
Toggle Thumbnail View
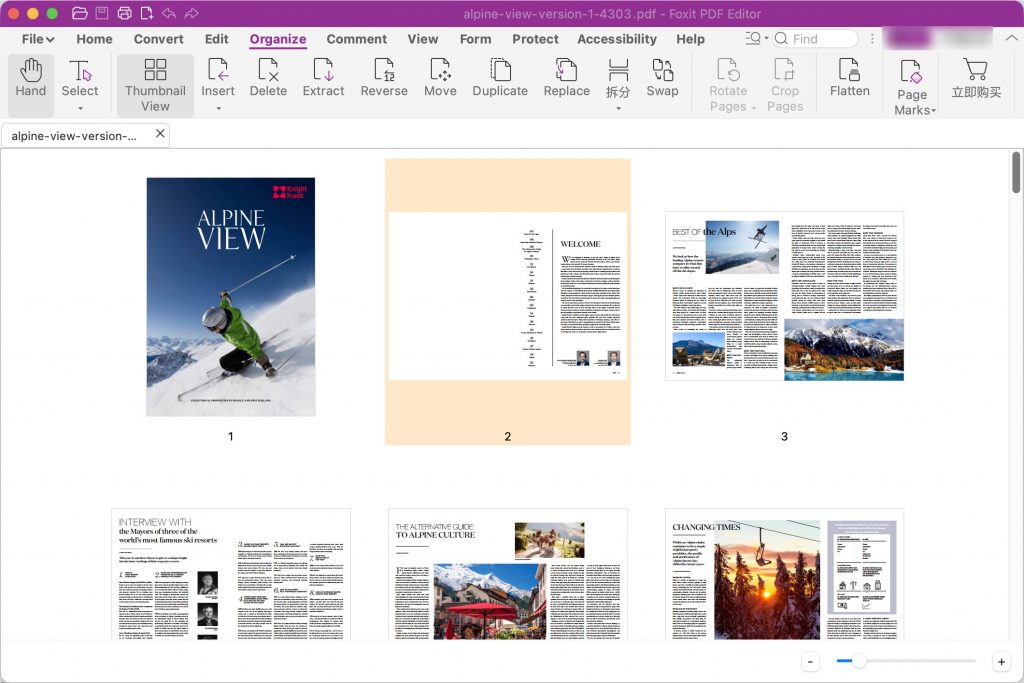coord(155,85)
